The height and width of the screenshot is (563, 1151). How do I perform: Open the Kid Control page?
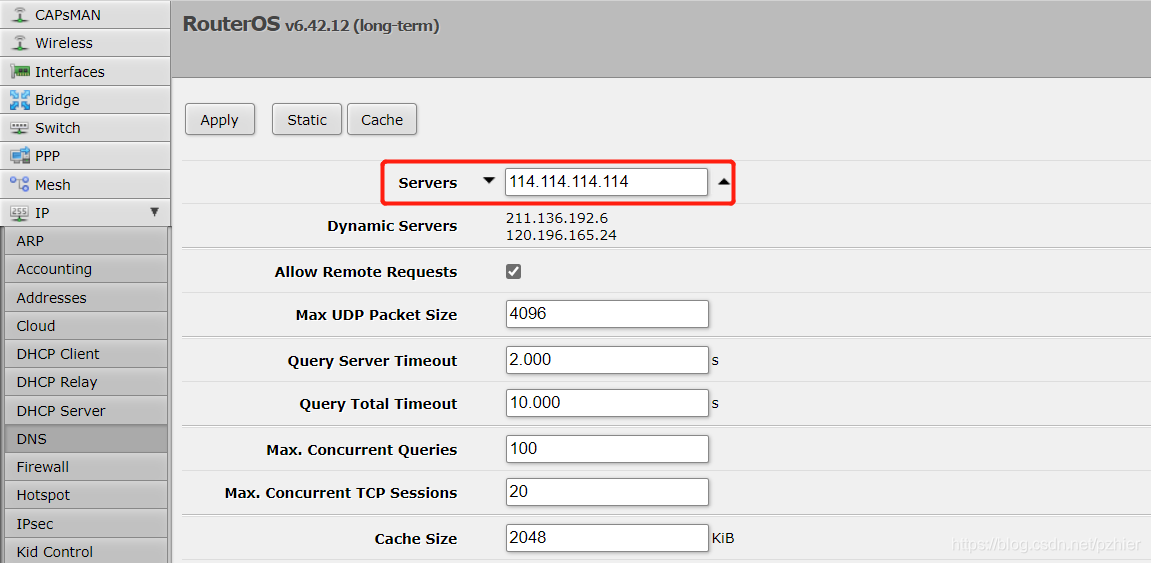[x=85, y=551]
